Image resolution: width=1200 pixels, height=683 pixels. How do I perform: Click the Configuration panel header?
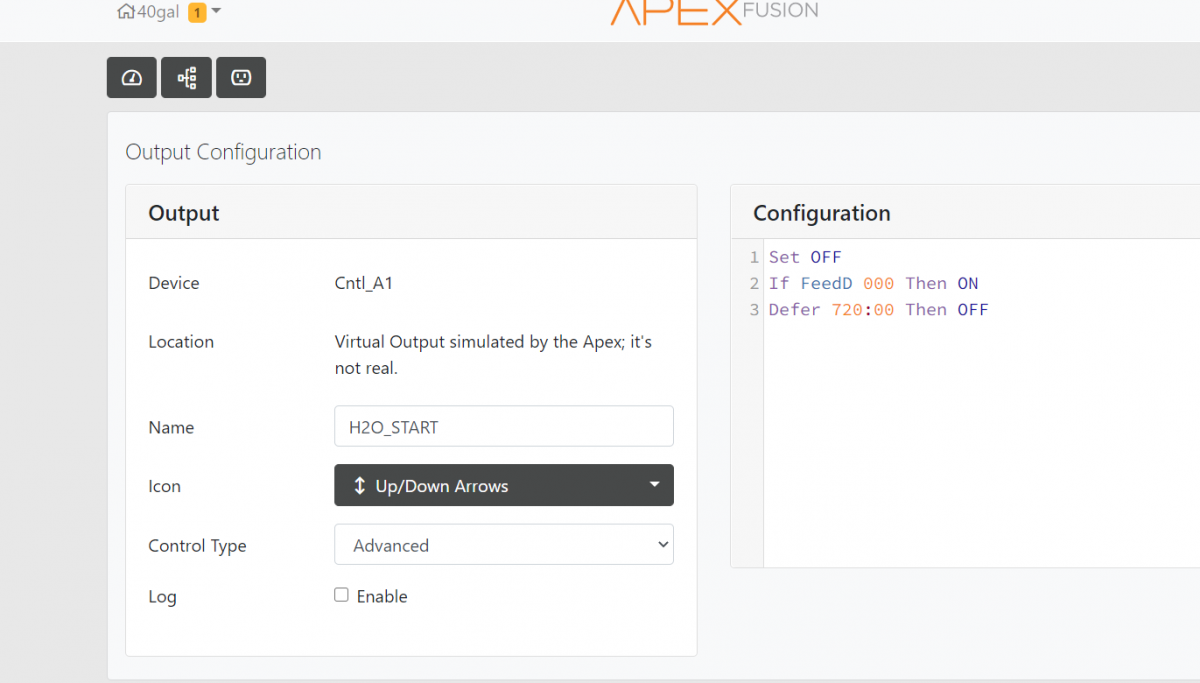[965, 212]
